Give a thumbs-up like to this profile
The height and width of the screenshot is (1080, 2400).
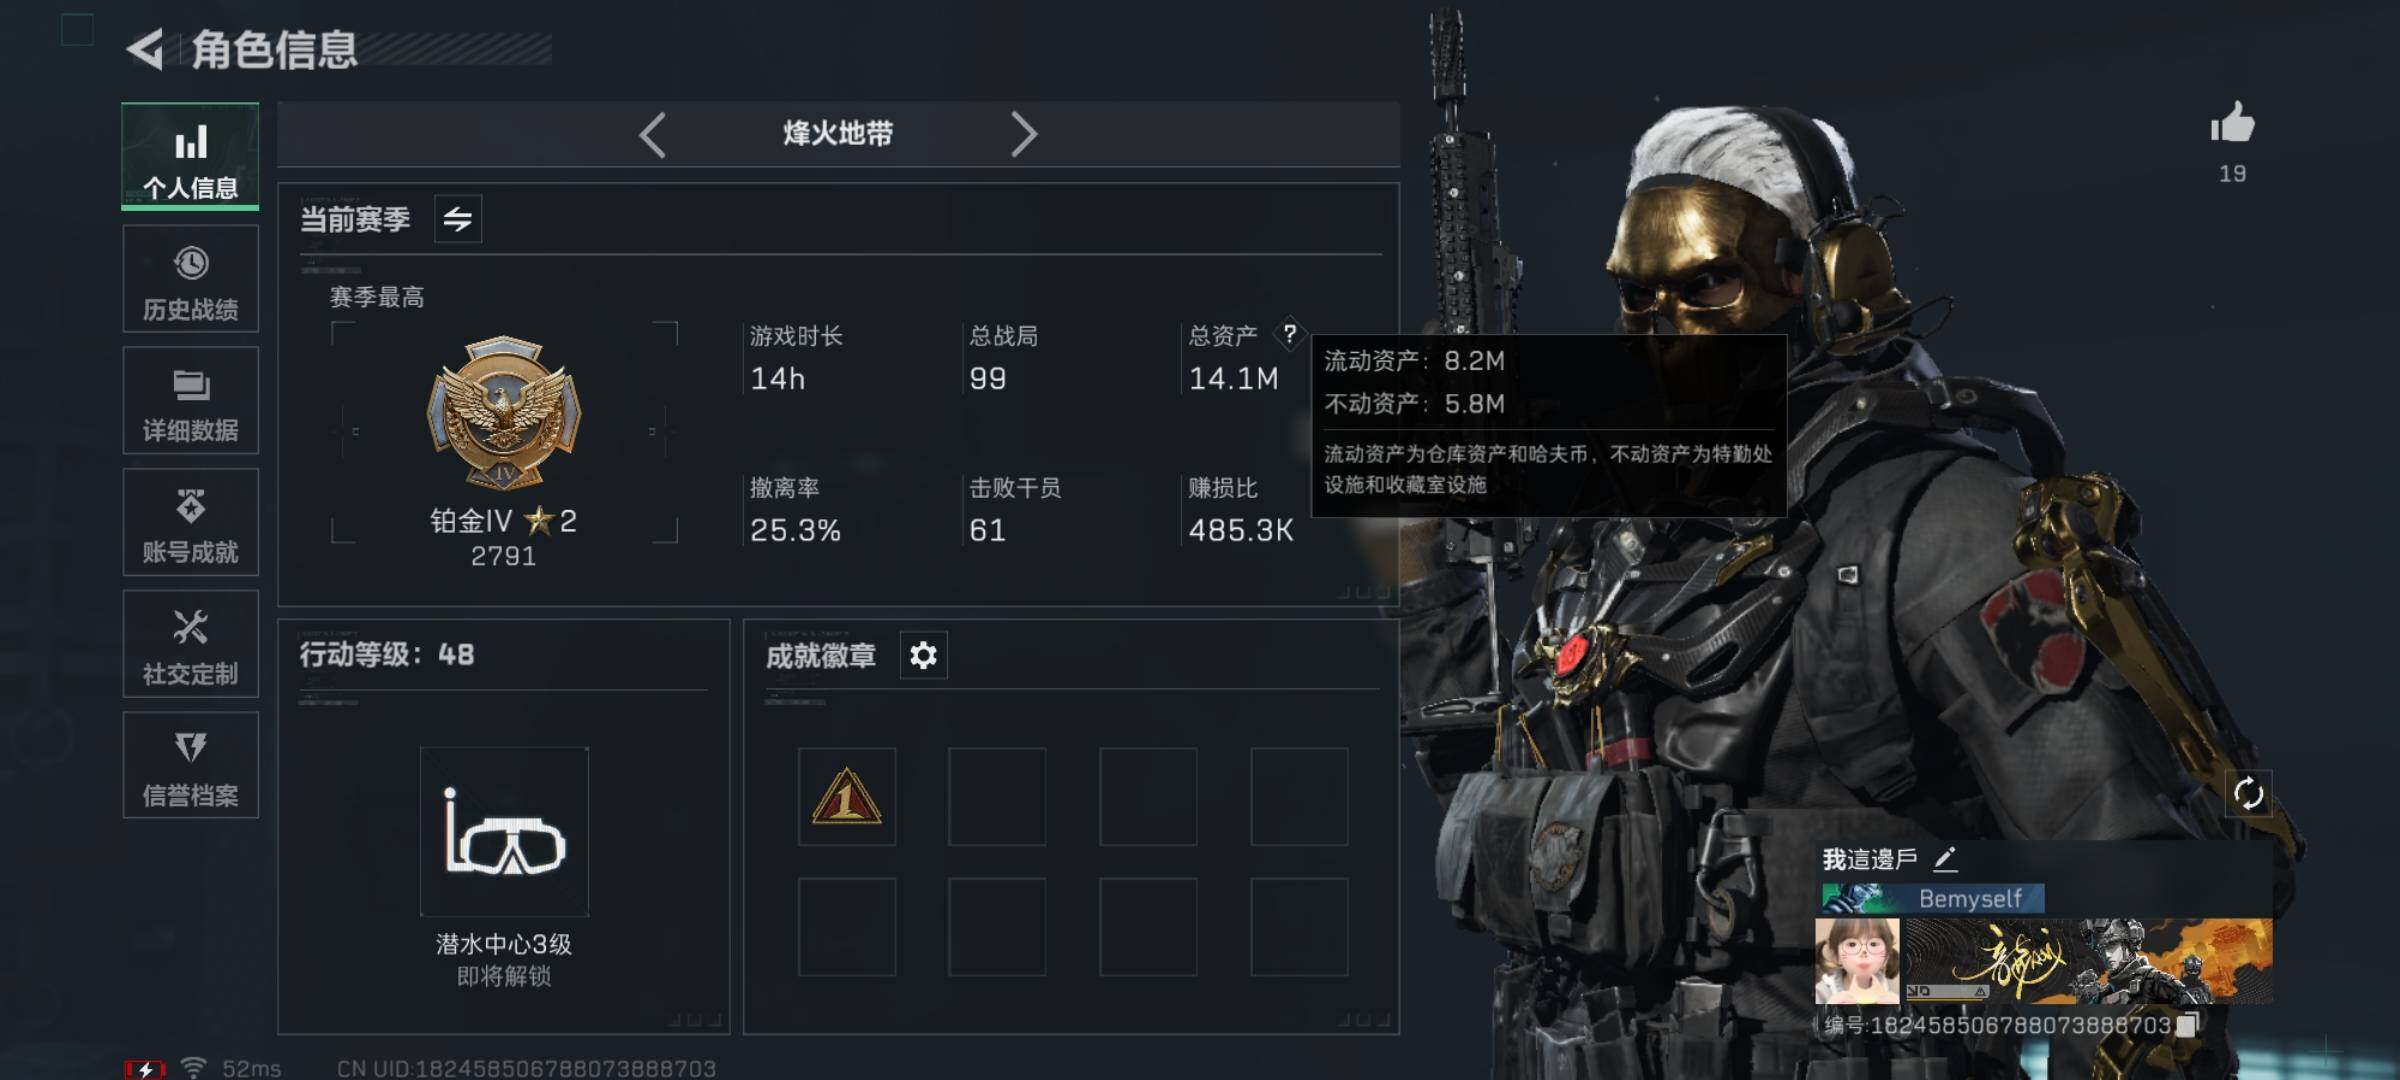(2233, 123)
